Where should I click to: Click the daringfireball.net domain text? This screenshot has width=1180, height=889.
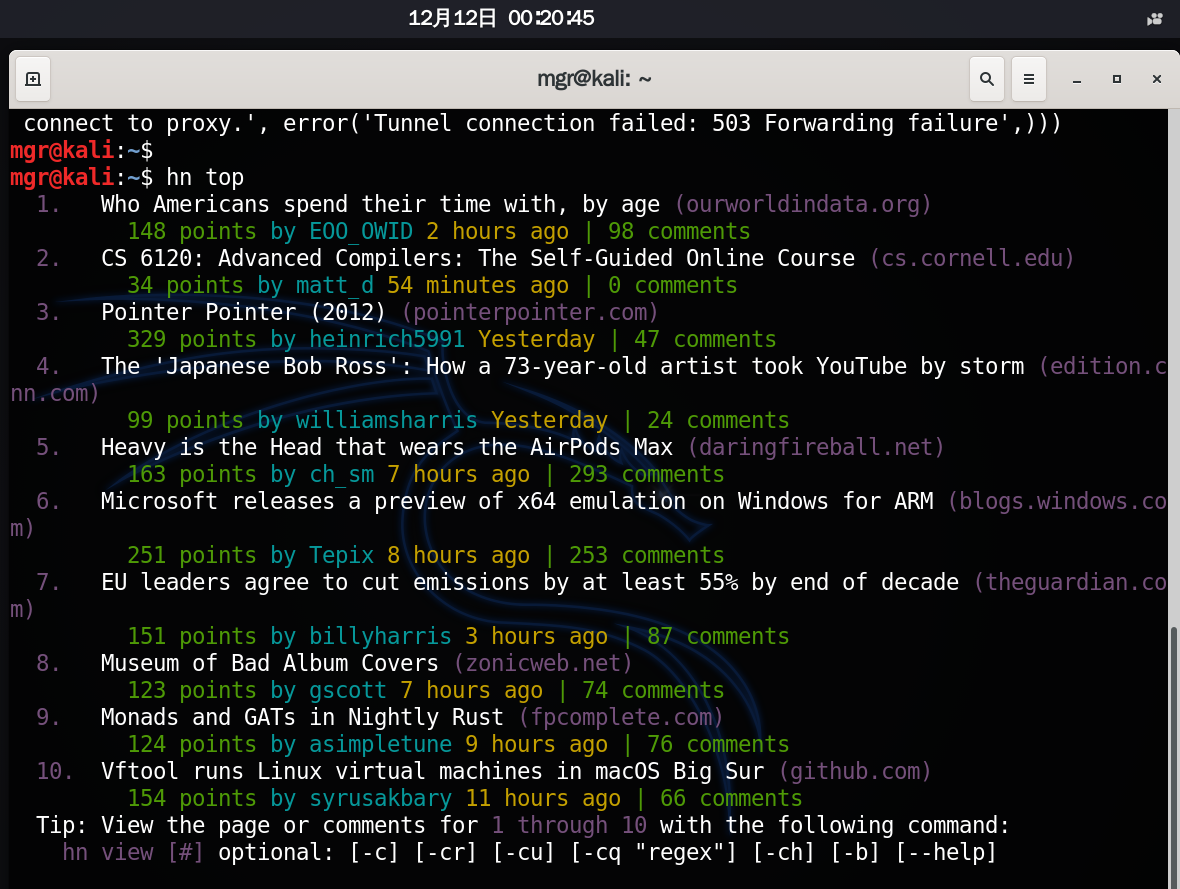coord(816,448)
